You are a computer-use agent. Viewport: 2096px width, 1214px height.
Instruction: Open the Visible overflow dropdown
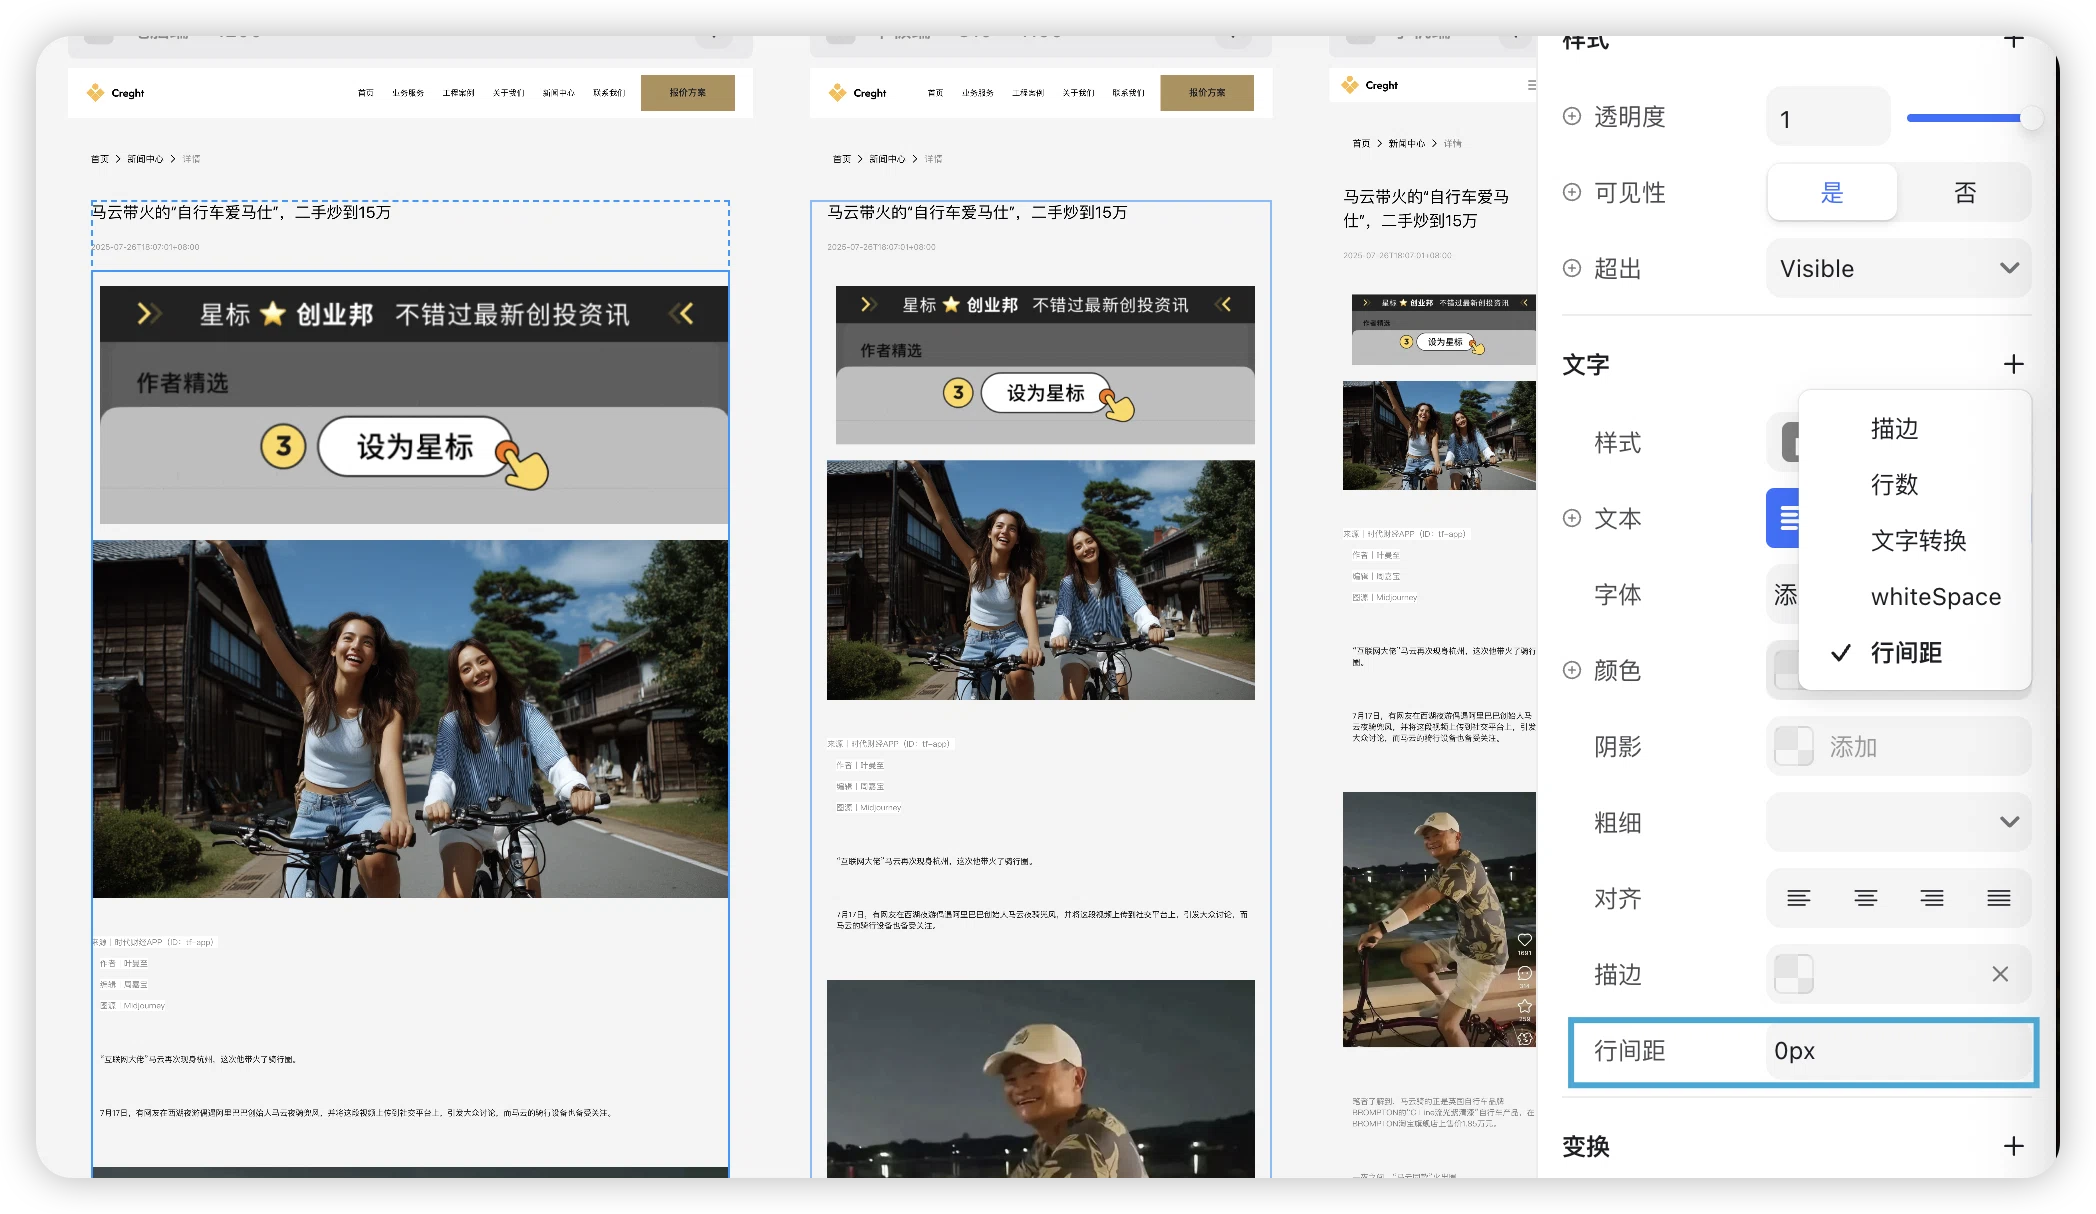pyautogui.click(x=1898, y=268)
